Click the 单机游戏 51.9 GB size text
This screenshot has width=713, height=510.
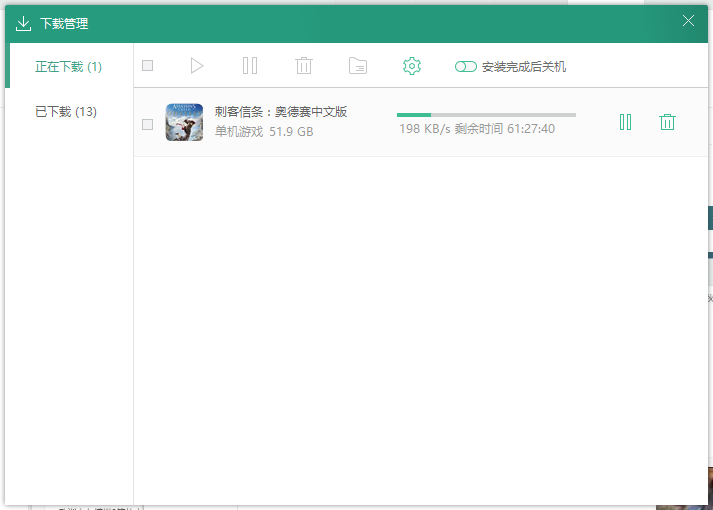(x=264, y=132)
